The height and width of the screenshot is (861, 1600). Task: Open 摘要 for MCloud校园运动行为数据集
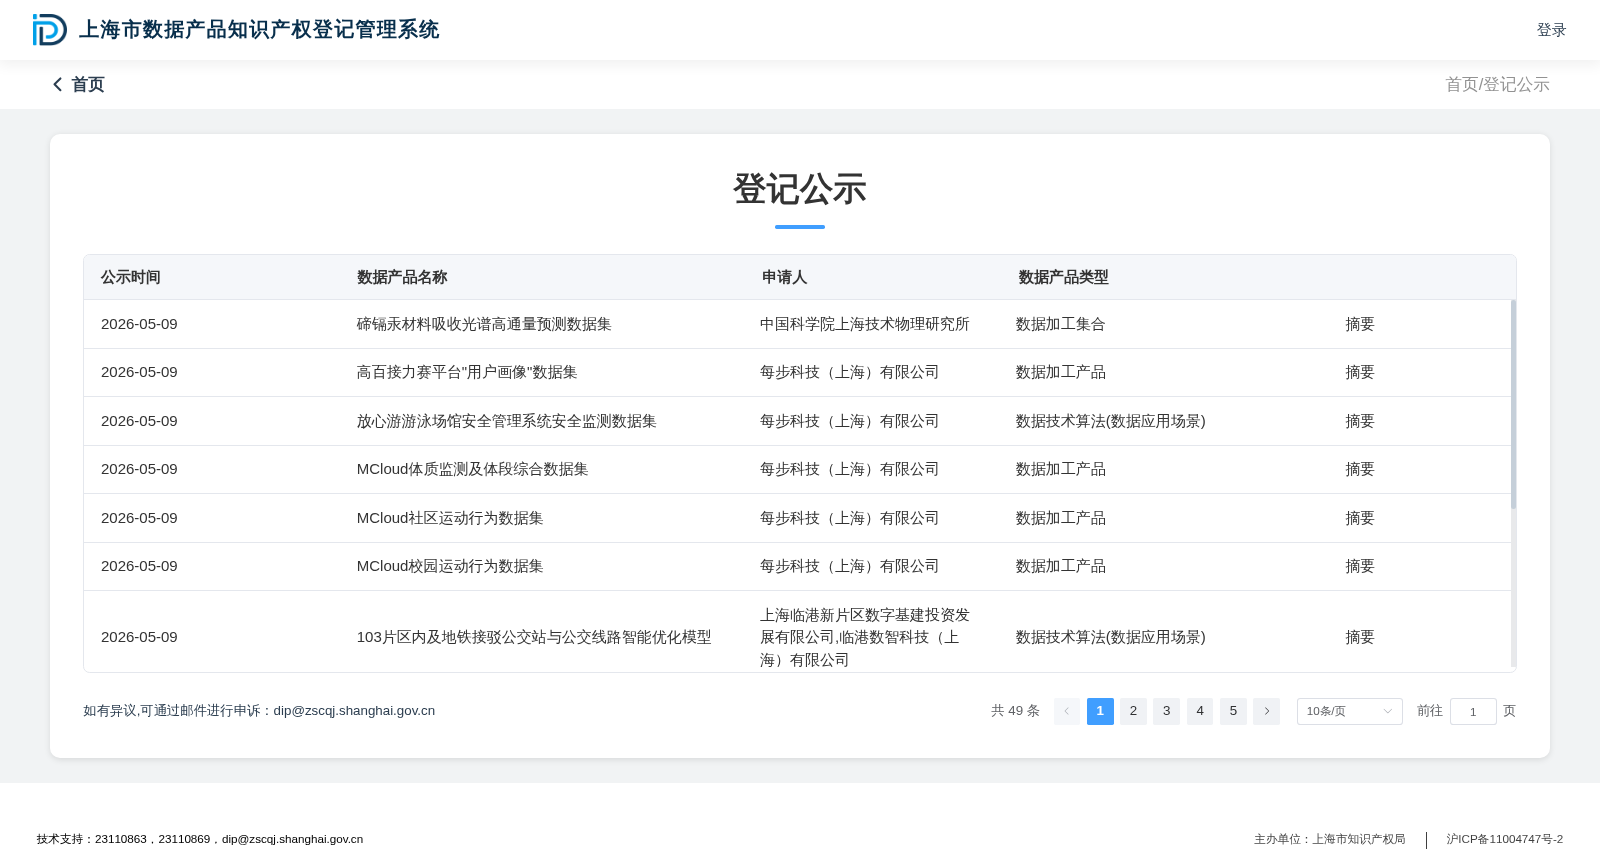click(1360, 566)
